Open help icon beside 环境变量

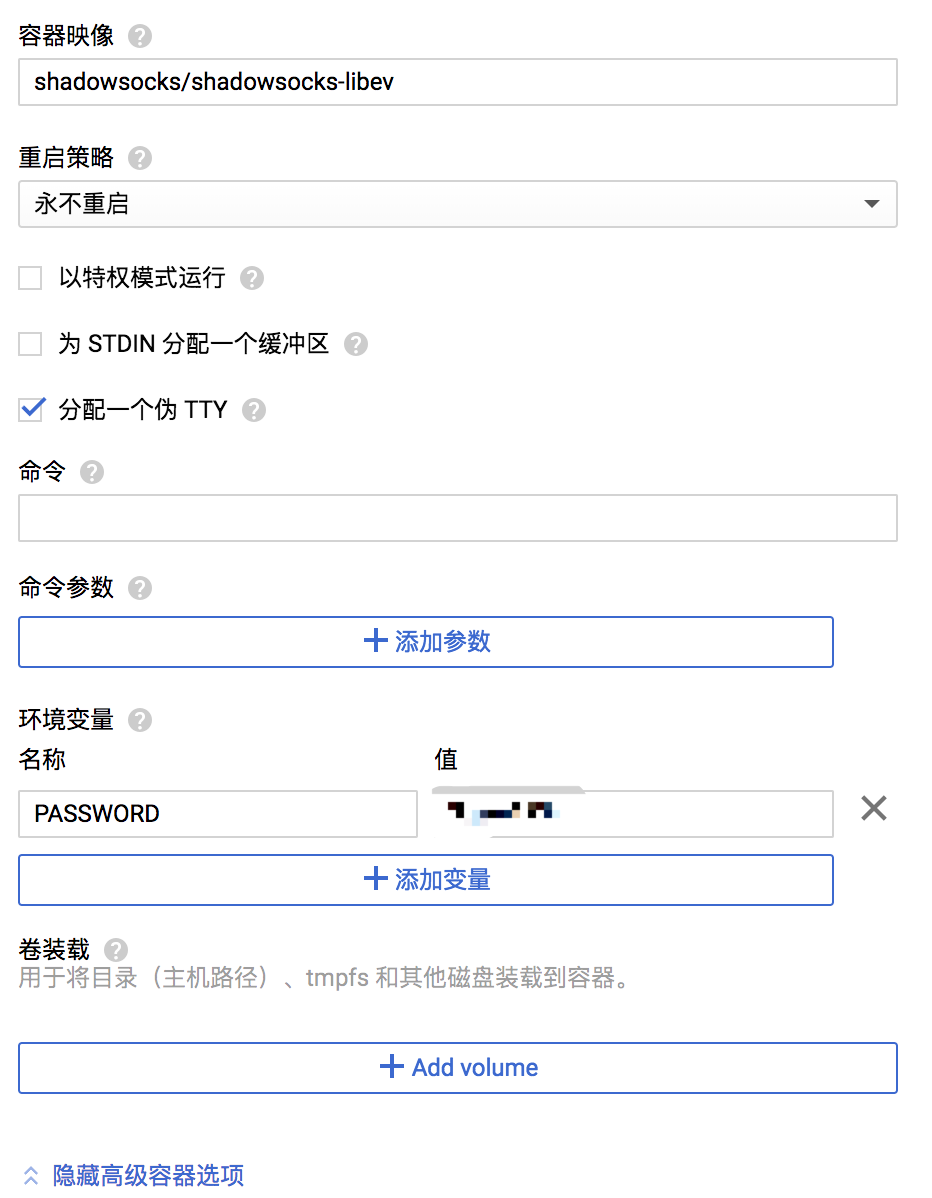point(140,720)
